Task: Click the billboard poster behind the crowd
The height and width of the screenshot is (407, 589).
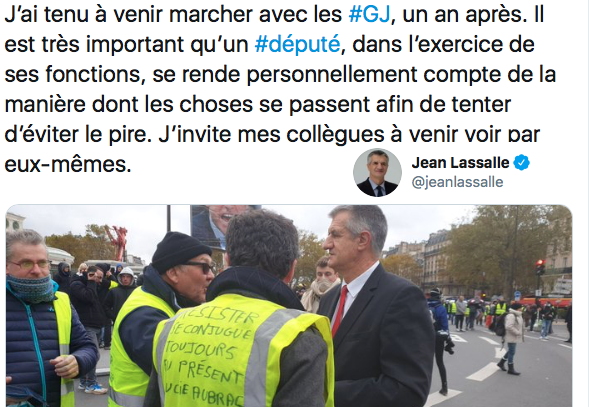Action: coord(216,225)
